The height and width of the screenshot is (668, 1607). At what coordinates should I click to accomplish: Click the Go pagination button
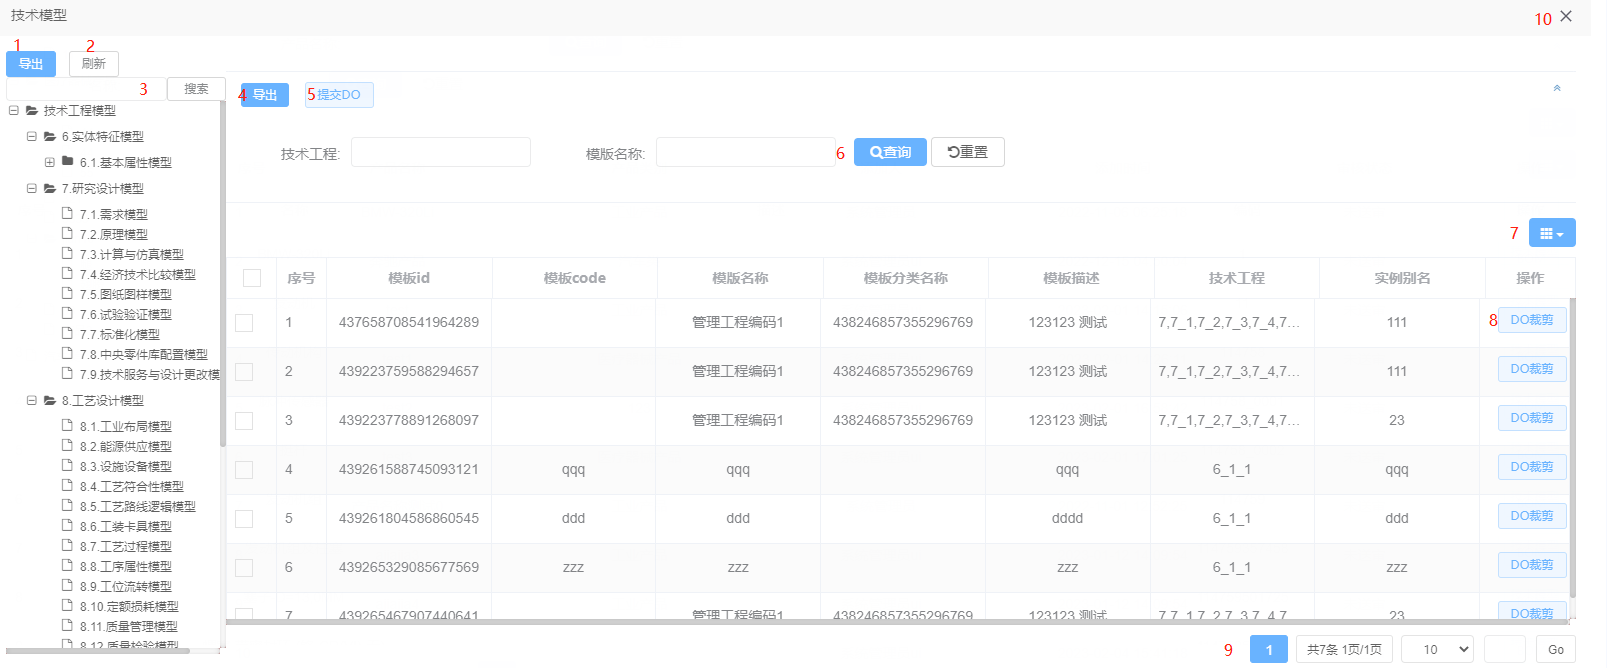coord(1556,650)
